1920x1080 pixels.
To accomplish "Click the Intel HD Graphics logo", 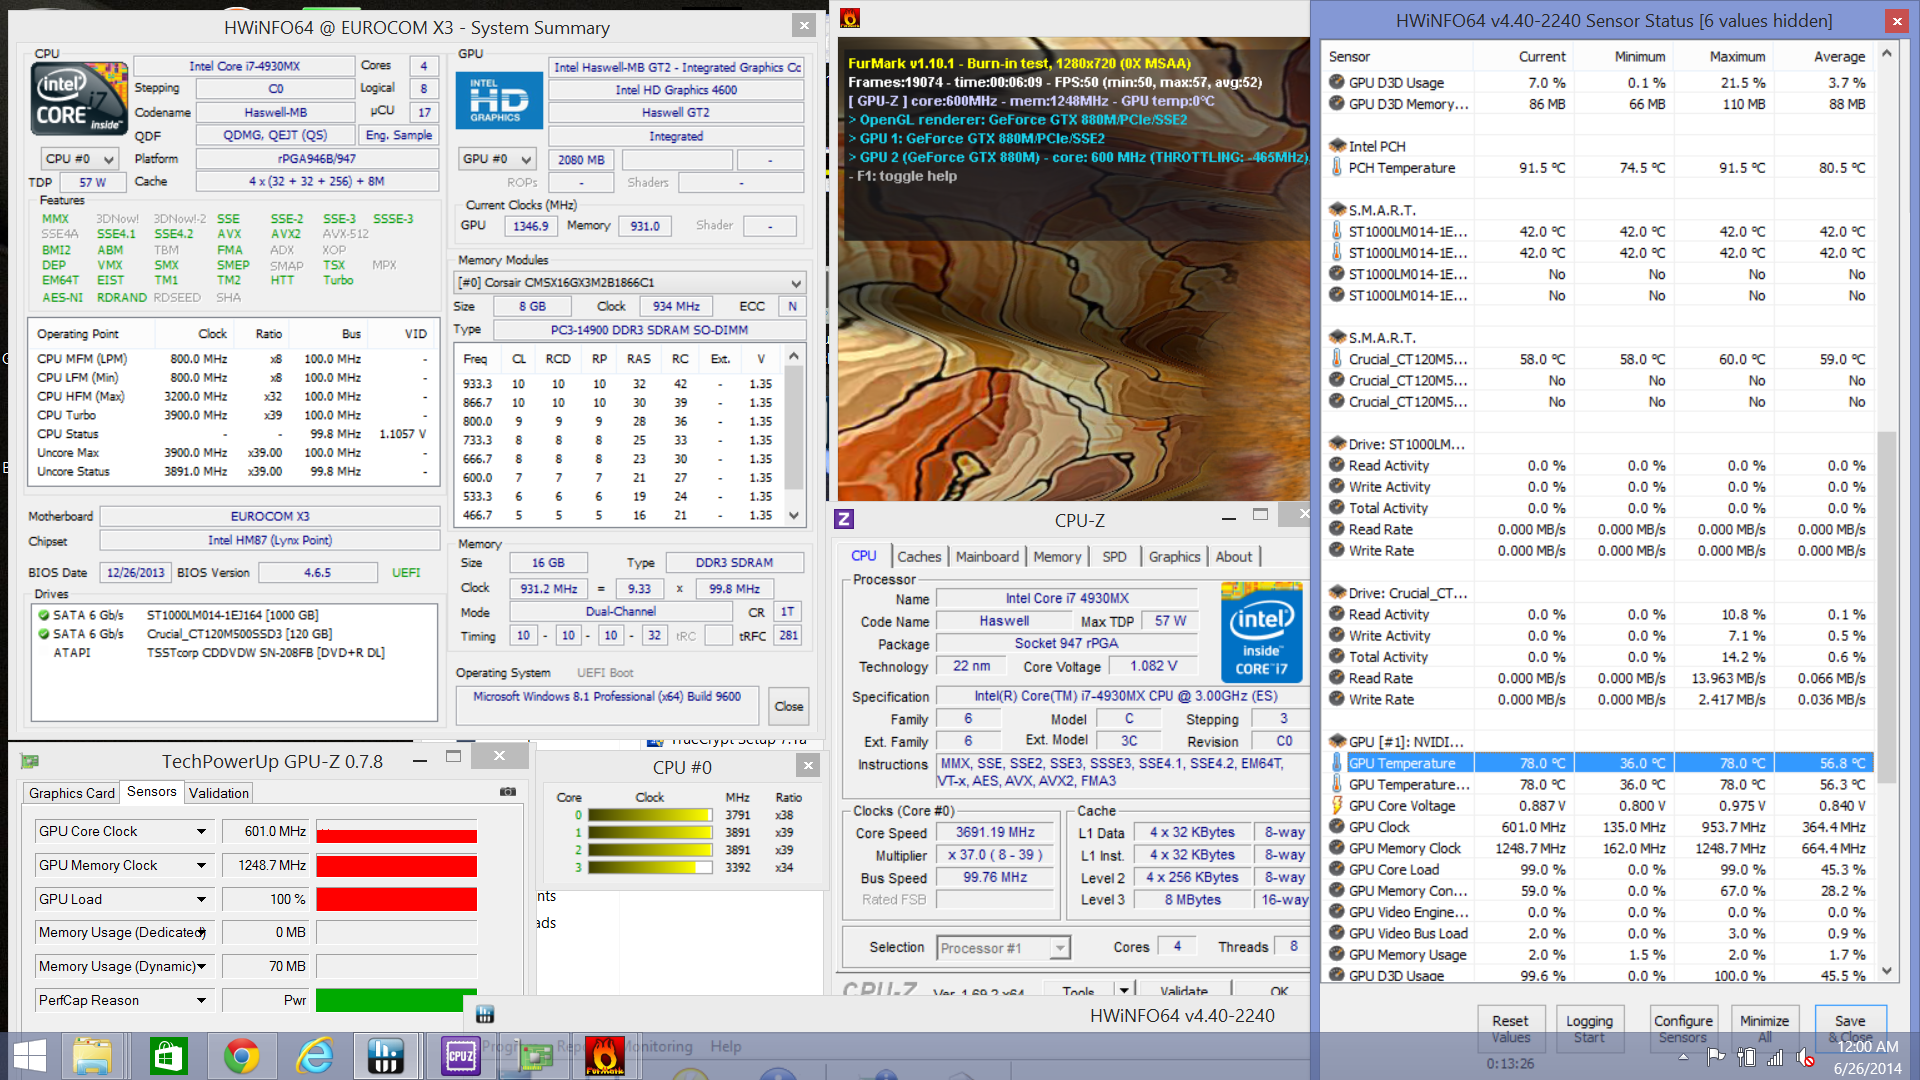I will point(499,100).
